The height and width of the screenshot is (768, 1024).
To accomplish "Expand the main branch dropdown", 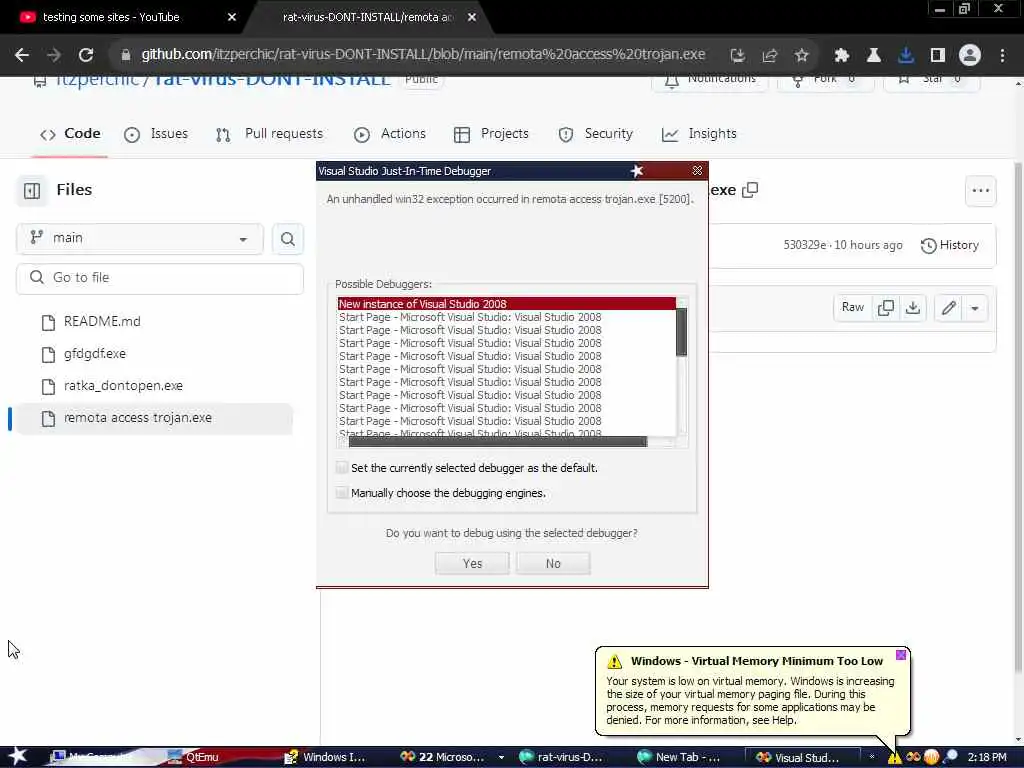I will click(x=140, y=238).
